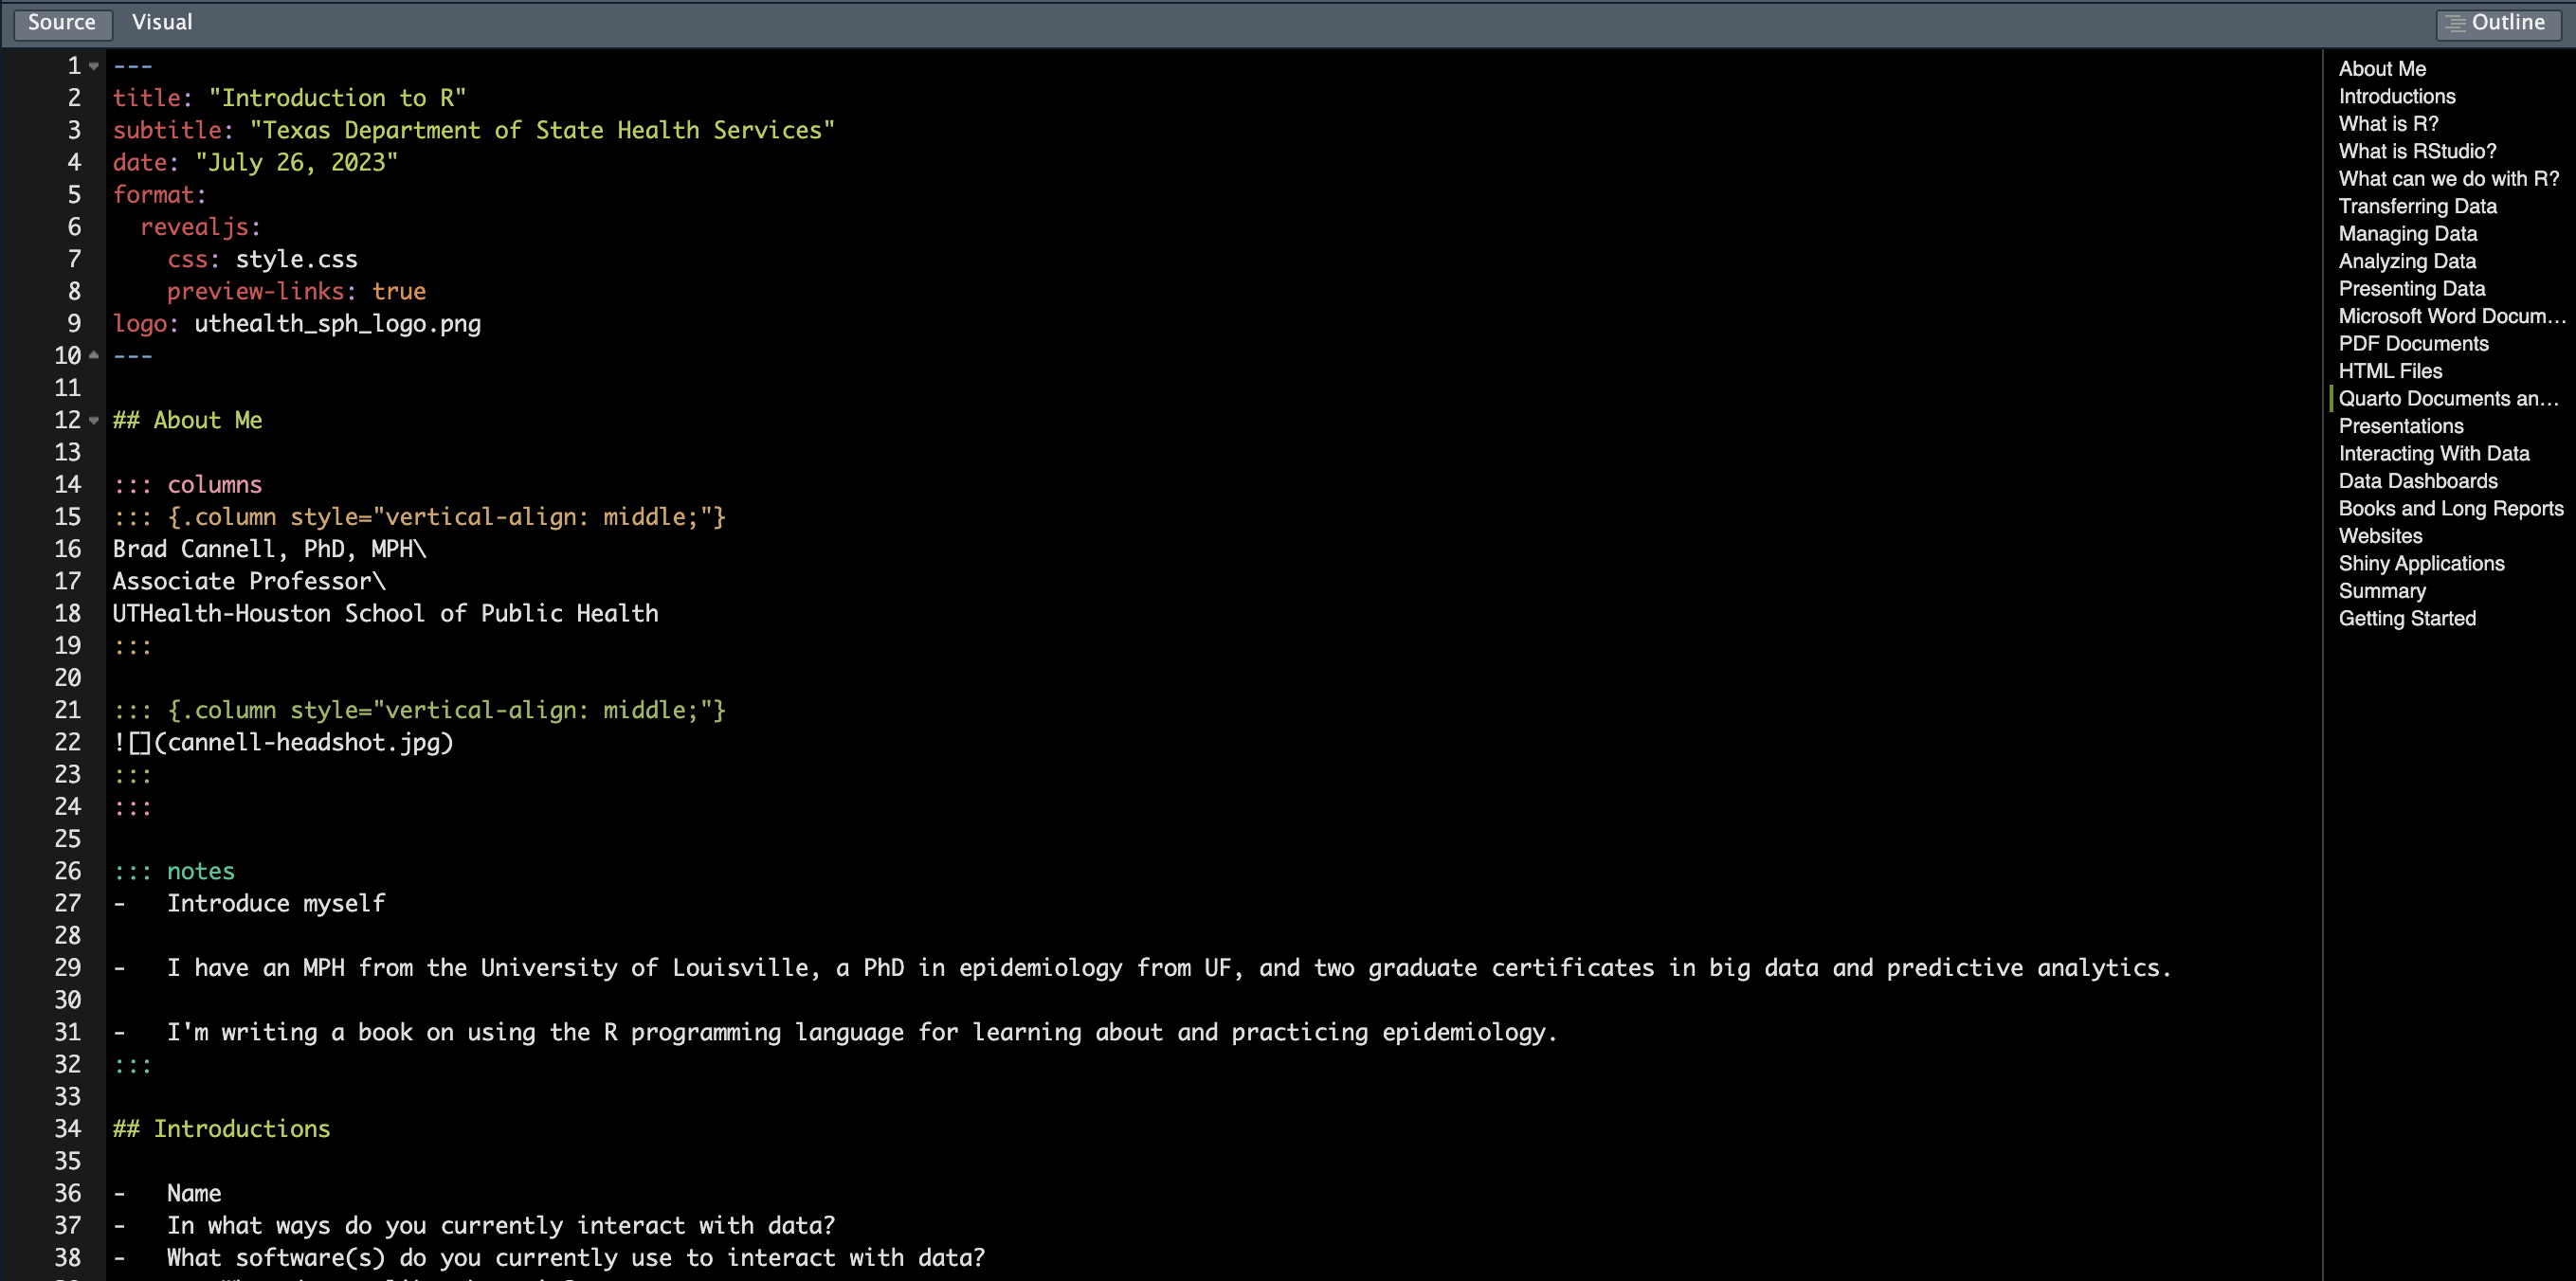This screenshot has height=1281, width=2576.
Task: Click the Summary entry in outline
Action: (x=2381, y=591)
